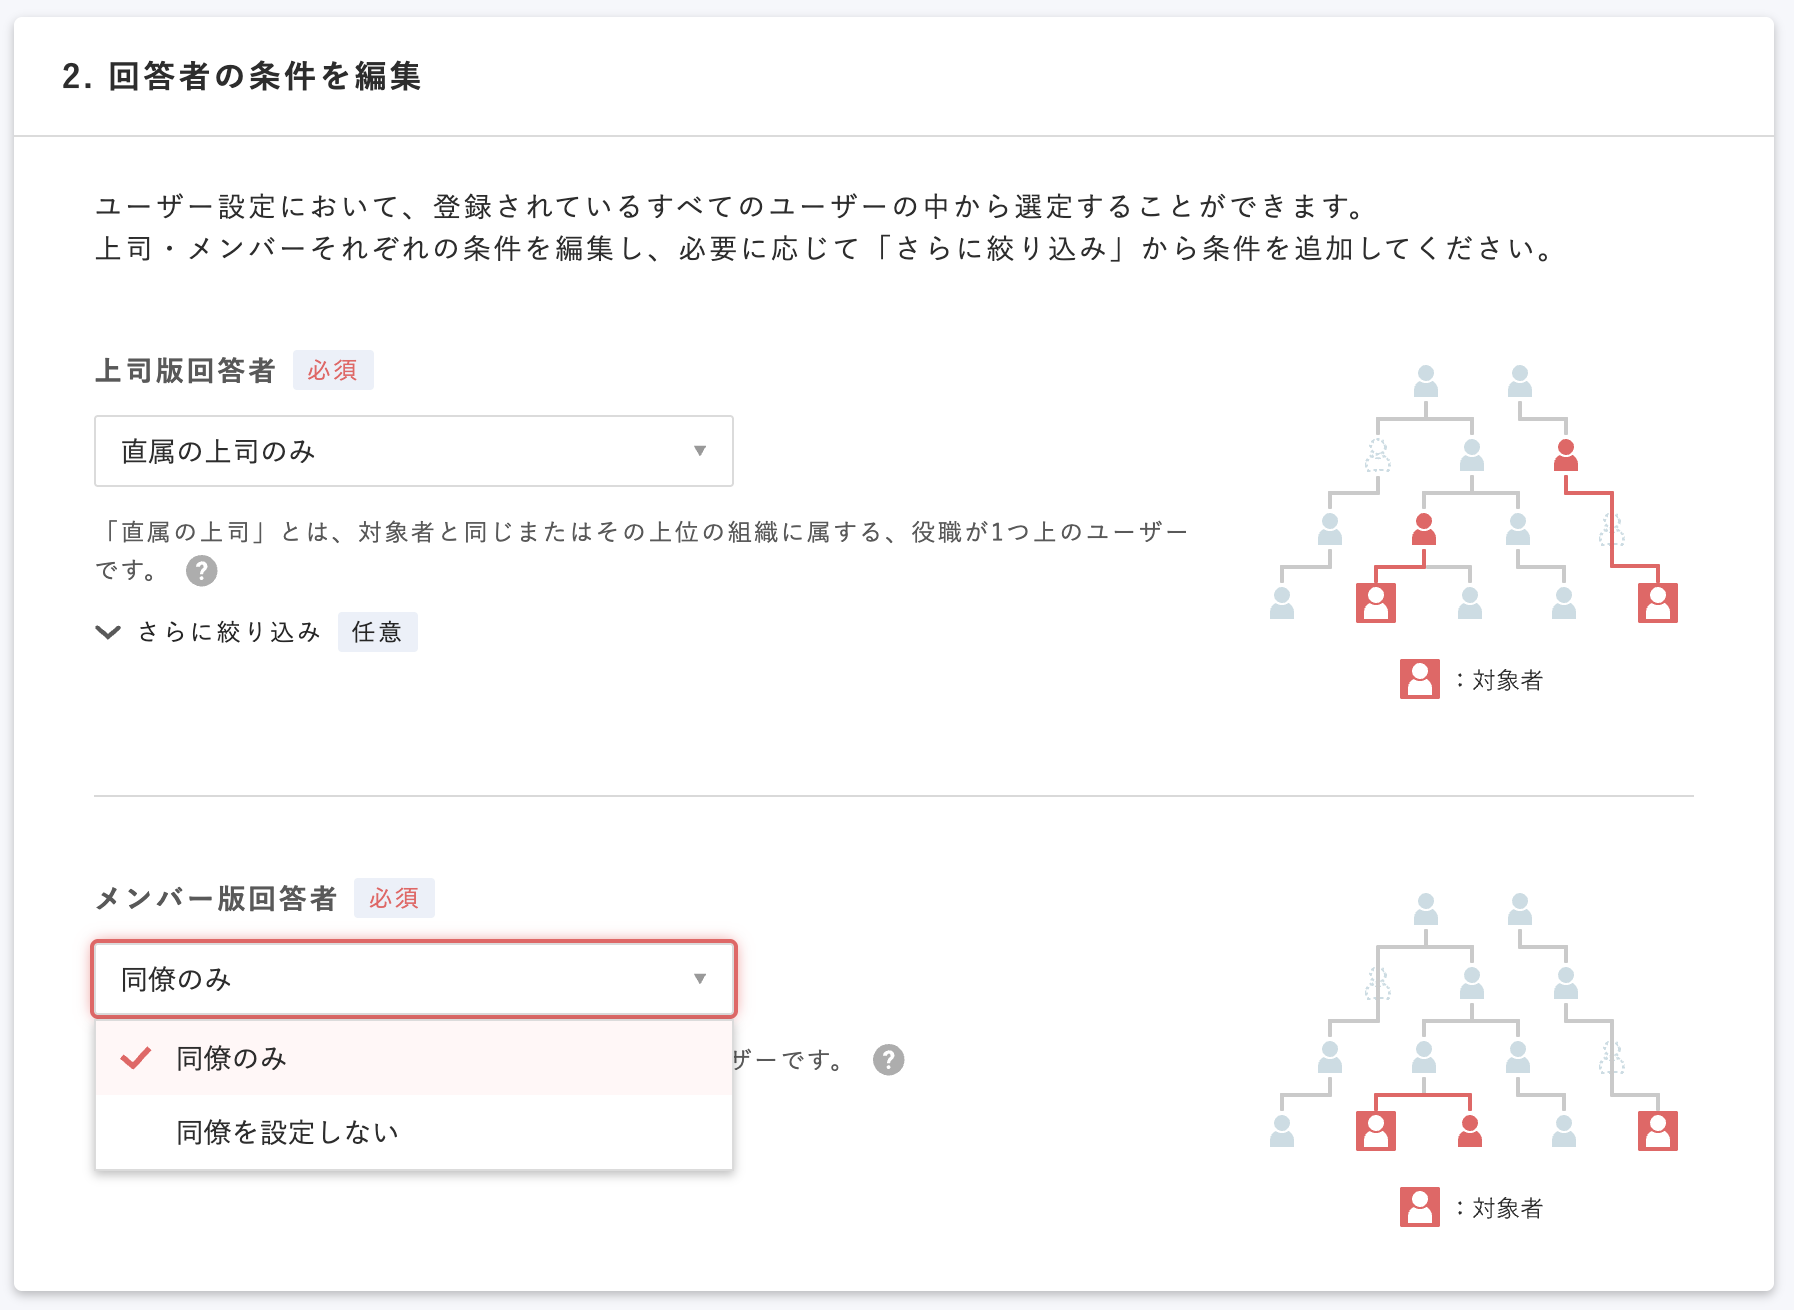Click the 任意 badge
1794x1310 pixels.
coord(377,632)
